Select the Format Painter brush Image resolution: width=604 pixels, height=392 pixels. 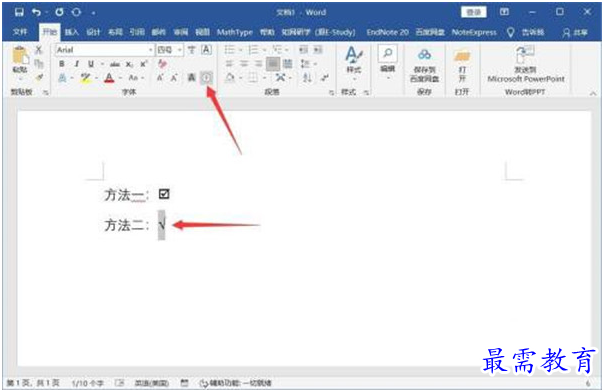(x=39, y=77)
